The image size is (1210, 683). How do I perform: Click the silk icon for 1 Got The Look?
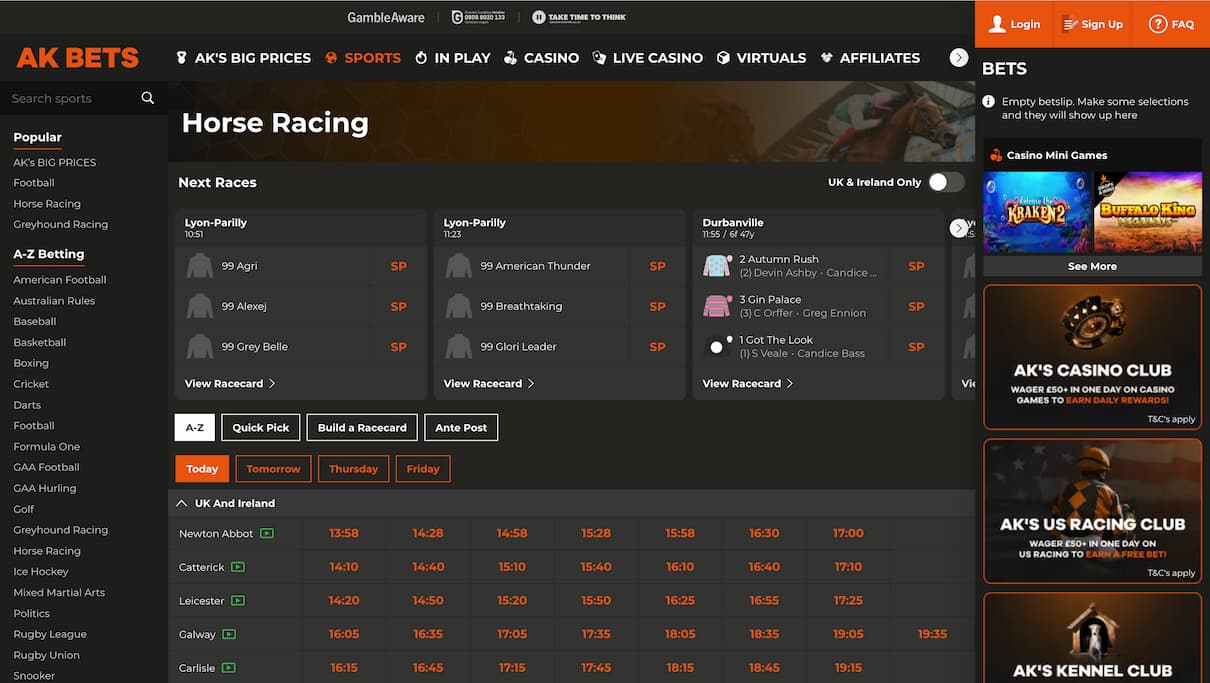point(718,346)
